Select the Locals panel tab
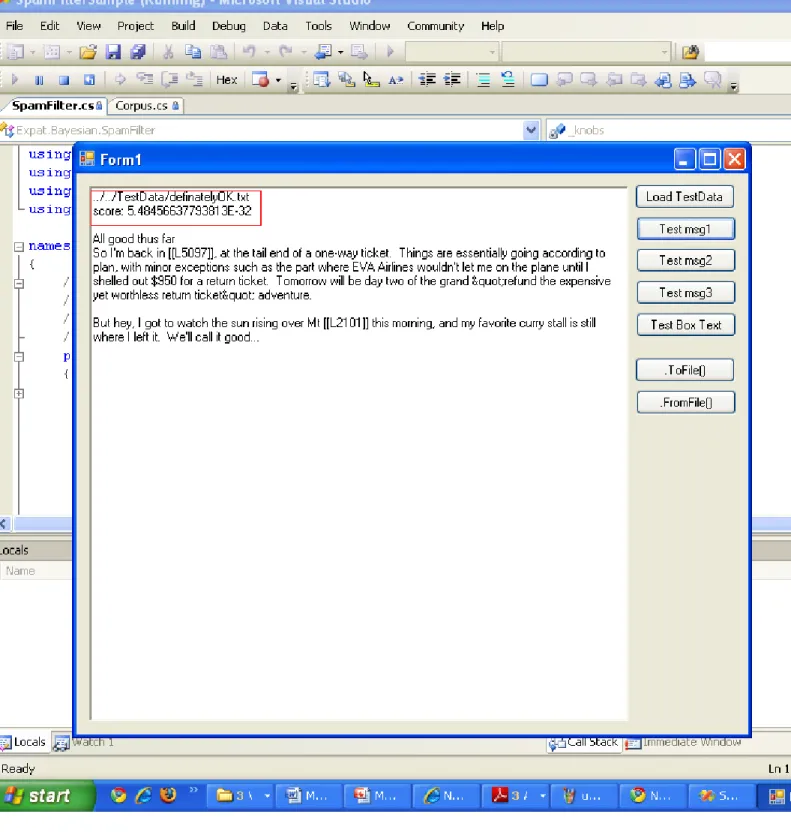The image size is (791, 832). [24, 742]
